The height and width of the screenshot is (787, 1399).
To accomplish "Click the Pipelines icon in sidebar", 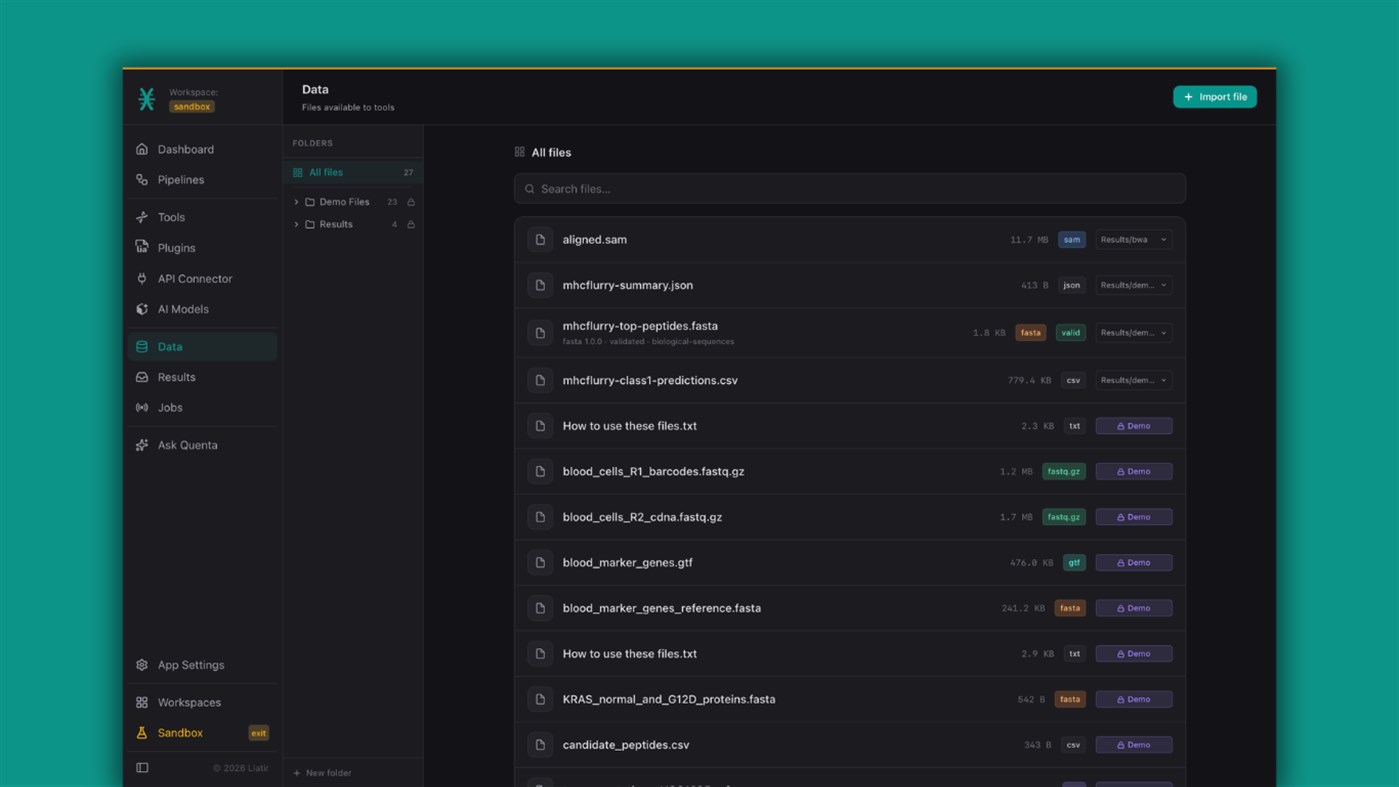I will (142, 180).
